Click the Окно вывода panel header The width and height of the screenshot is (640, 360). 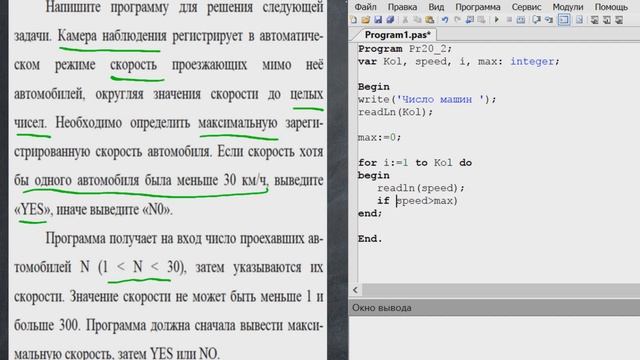pyautogui.click(x=494, y=308)
